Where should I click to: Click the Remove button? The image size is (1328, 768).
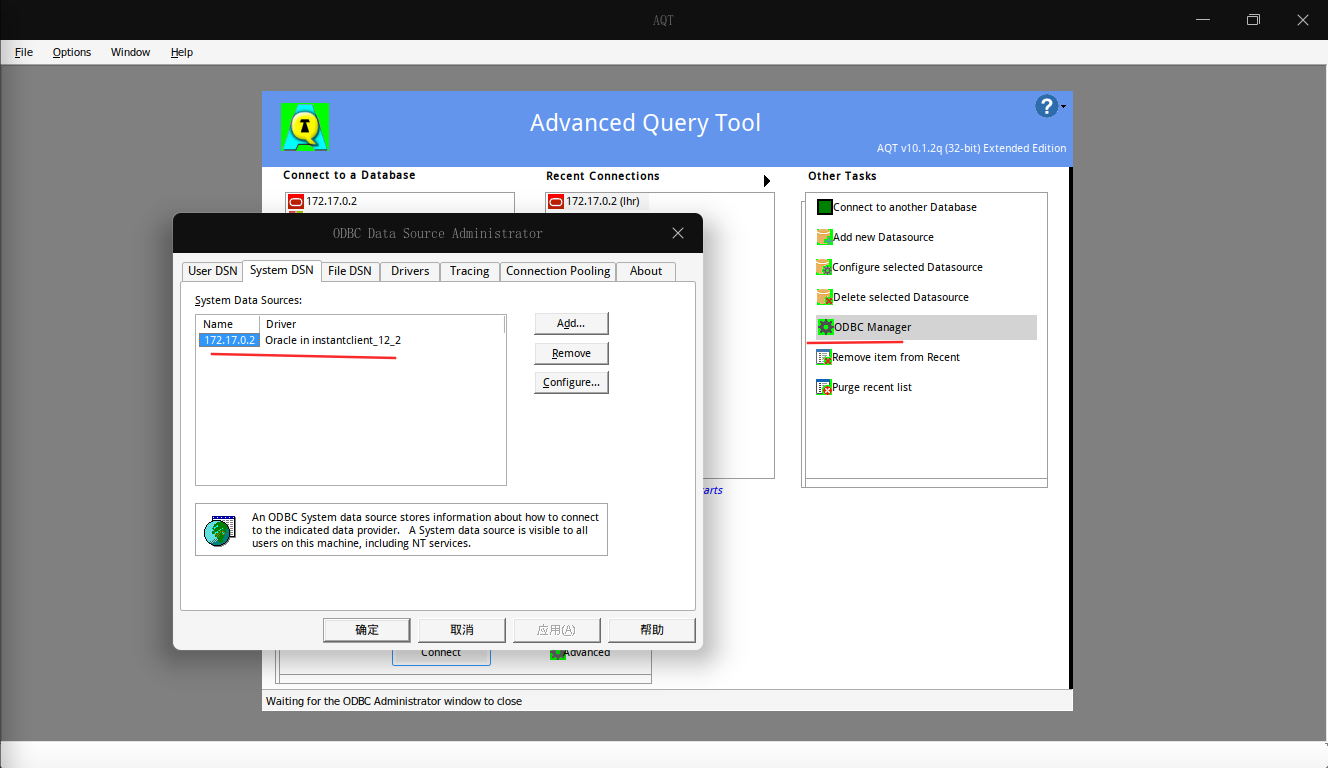click(571, 353)
